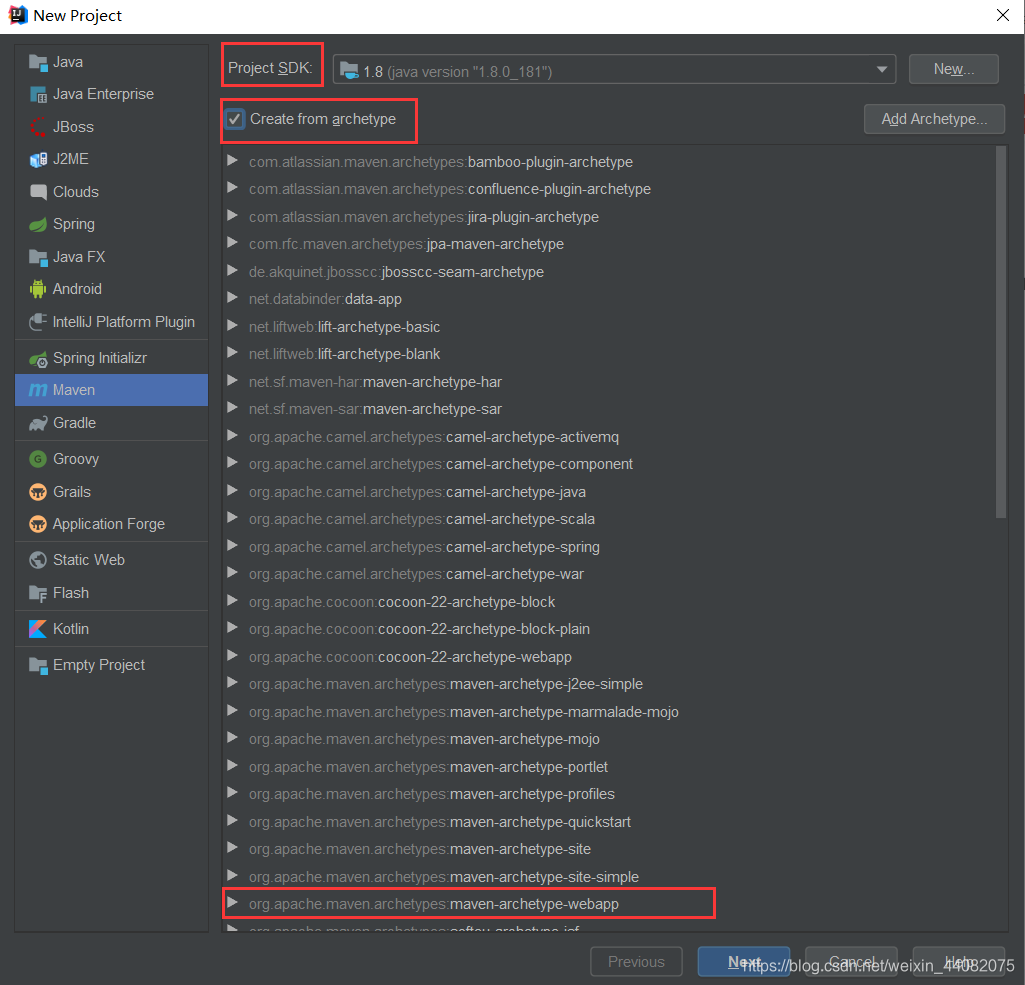Click the Maven m icon
1025x985 pixels.
pos(38,390)
